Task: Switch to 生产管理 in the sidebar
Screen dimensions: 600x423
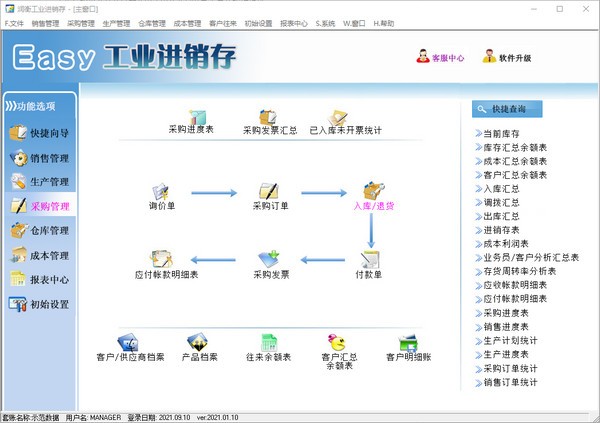Action: tap(39, 181)
